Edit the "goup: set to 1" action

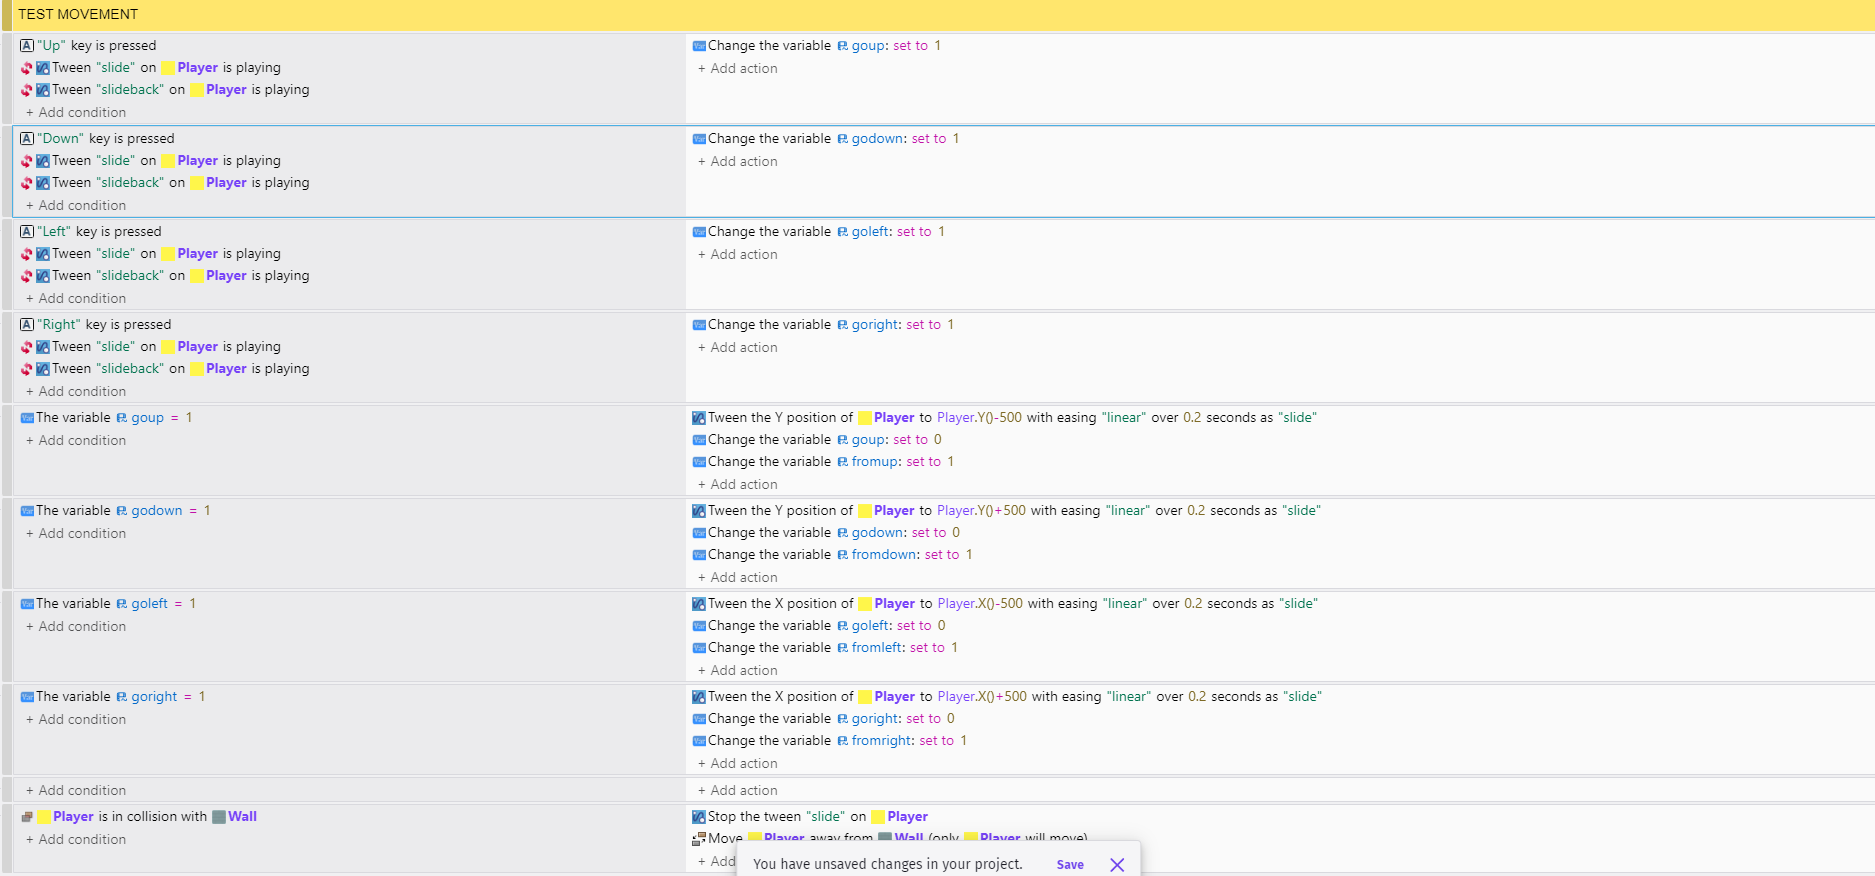coord(817,46)
